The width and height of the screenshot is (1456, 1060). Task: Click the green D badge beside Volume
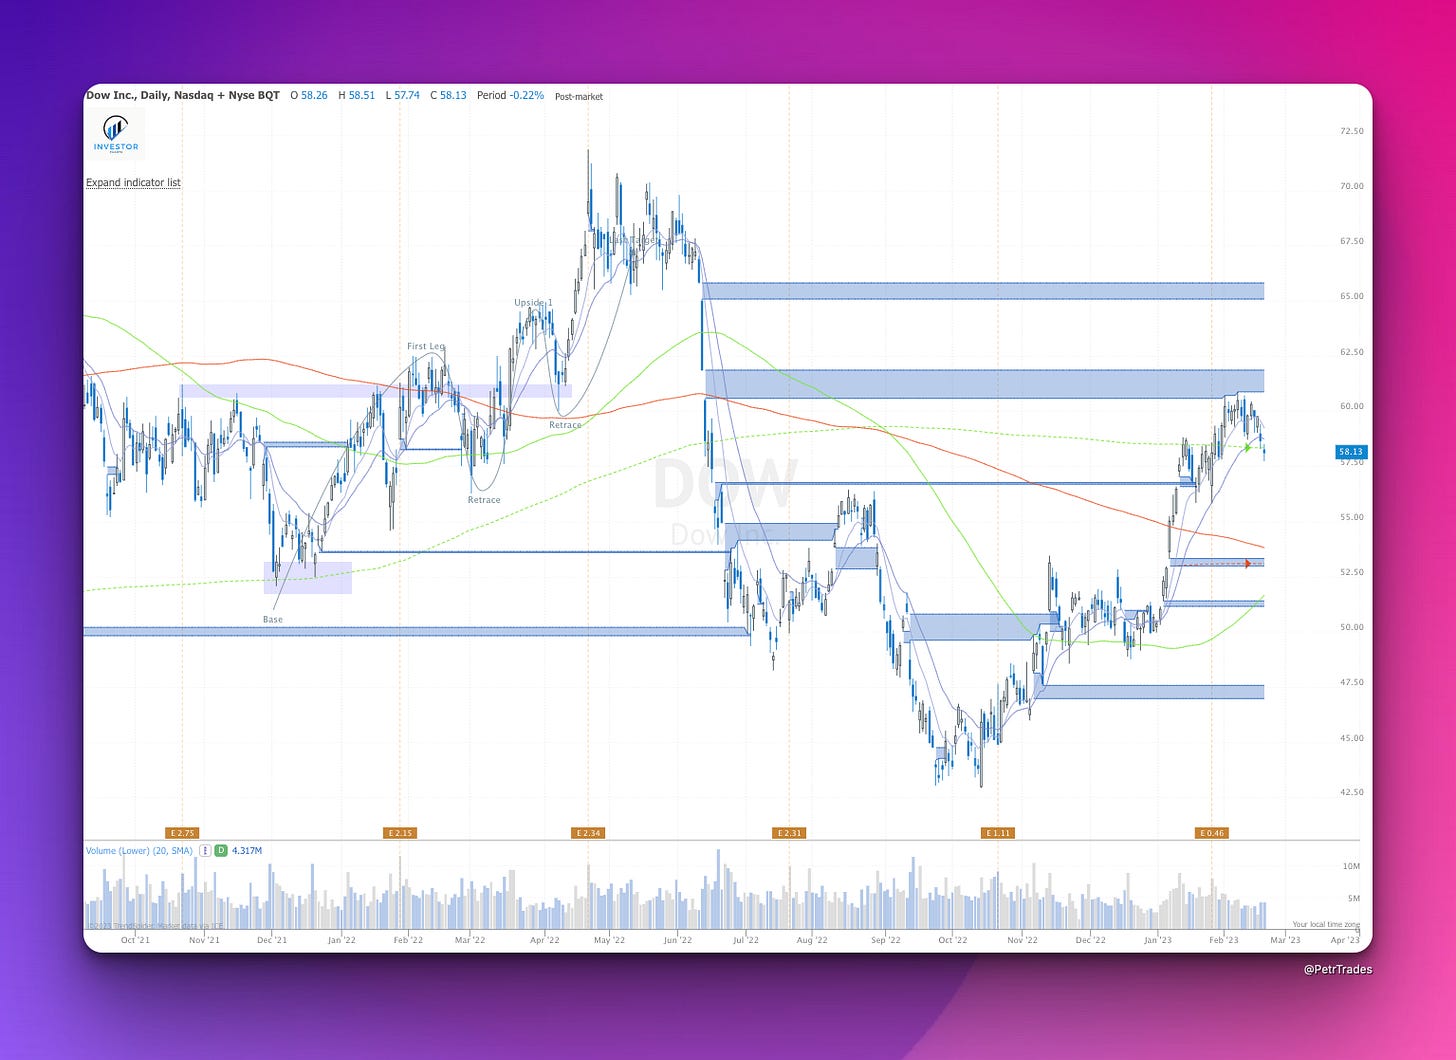point(221,851)
